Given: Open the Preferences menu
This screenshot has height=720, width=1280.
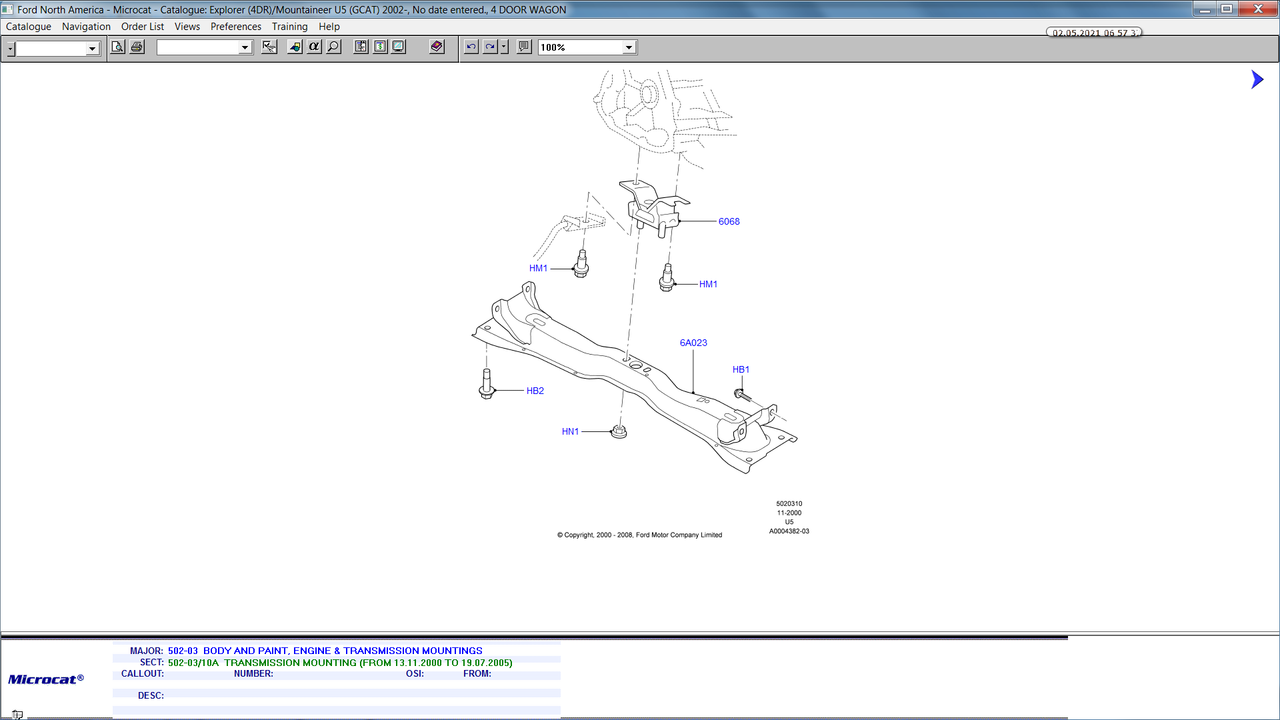Looking at the screenshot, I should (236, 27).
